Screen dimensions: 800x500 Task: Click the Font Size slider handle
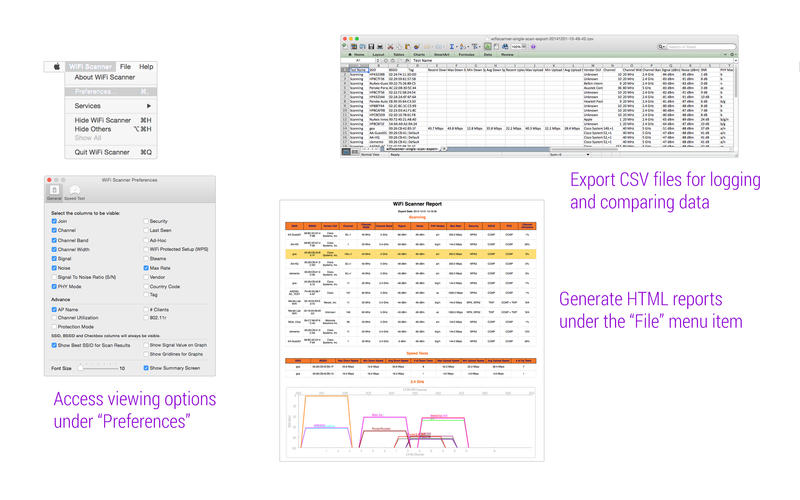pyautogui.click(x=80, y=368)
